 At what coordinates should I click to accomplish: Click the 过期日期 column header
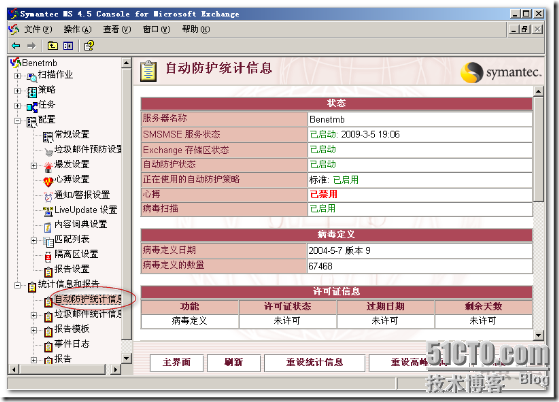[x=385, y=306]
